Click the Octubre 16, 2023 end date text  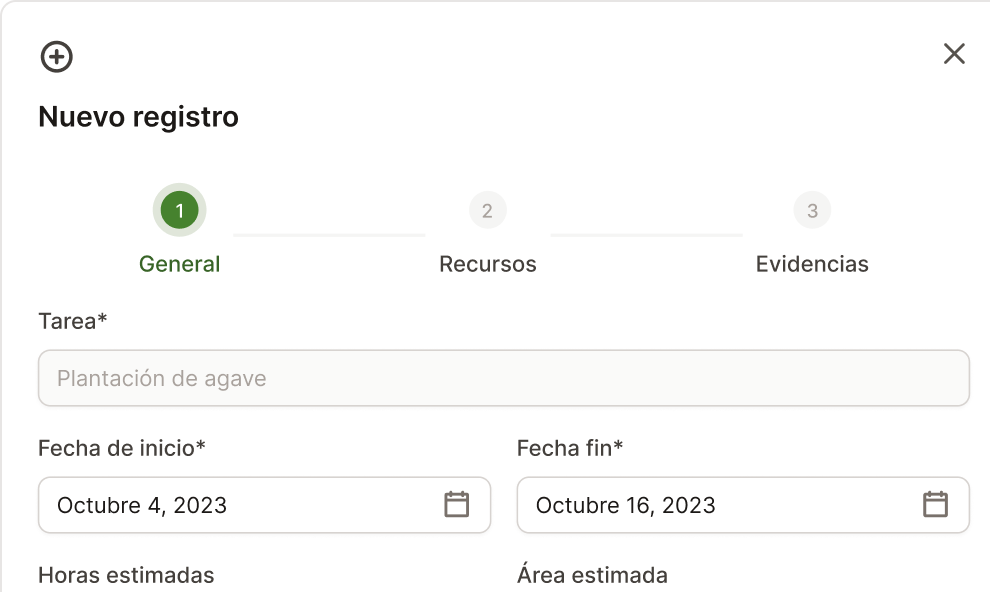tap(626, 505)
